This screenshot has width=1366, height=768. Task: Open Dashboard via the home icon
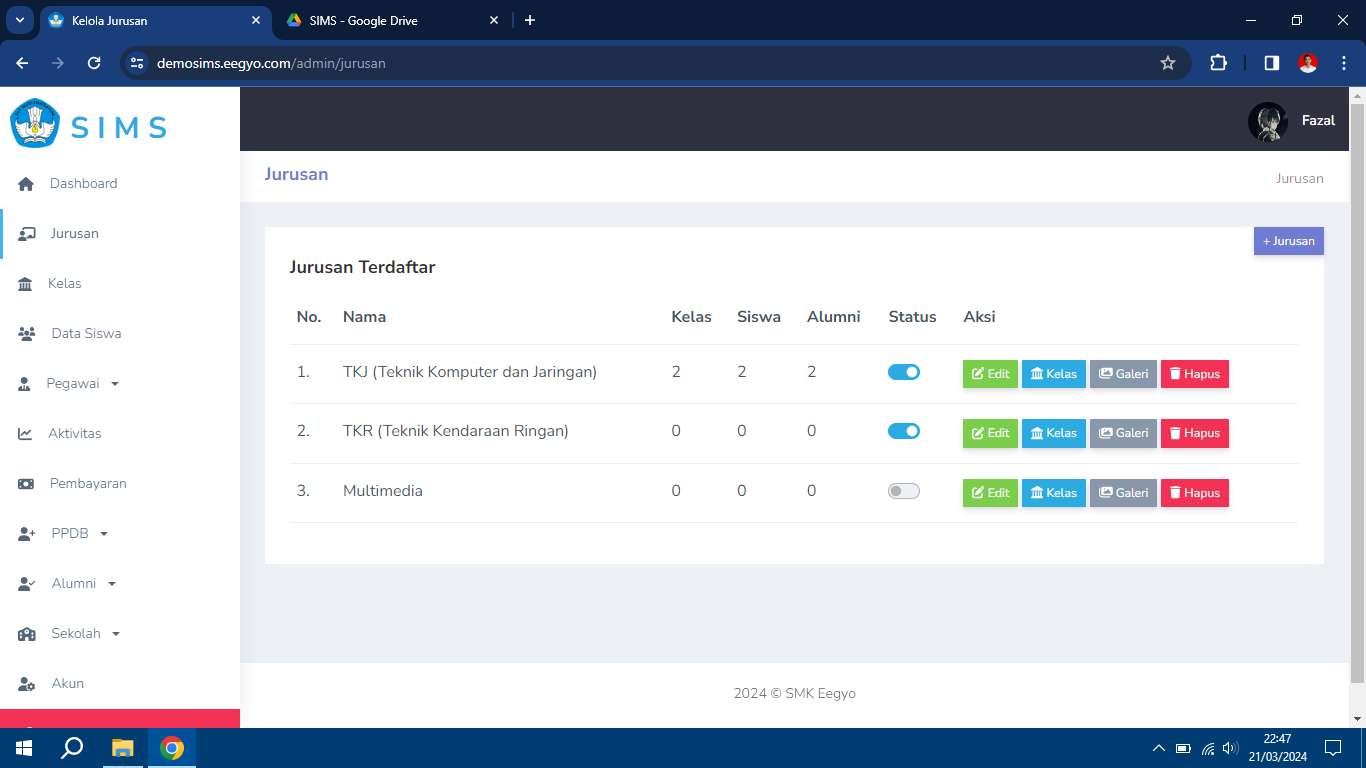(x=27, y=184)
